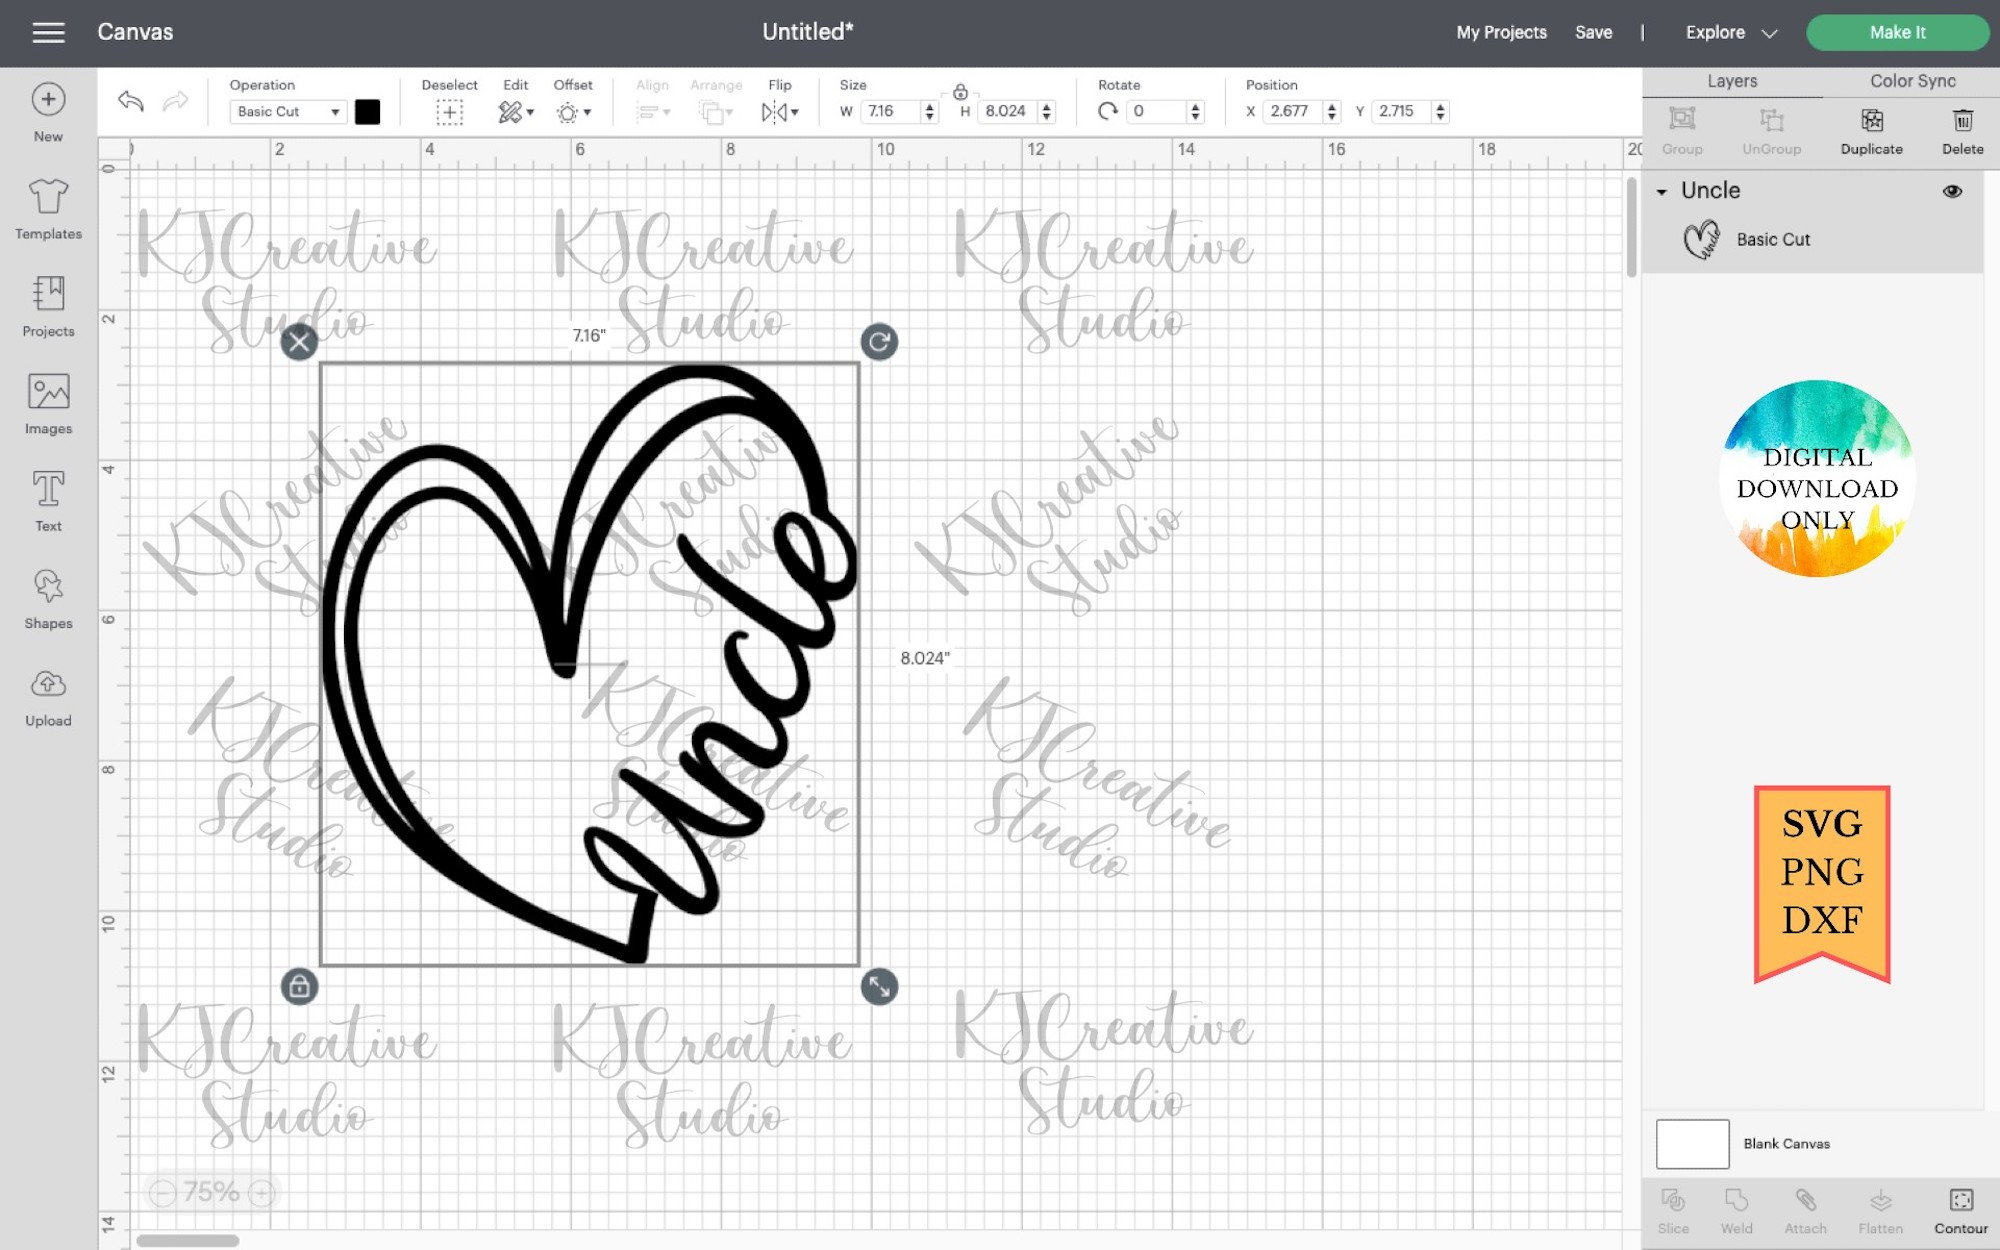This screenshot has height=1250, width=2000.
Task: Click My Projects link
Action: (1500, 32)
